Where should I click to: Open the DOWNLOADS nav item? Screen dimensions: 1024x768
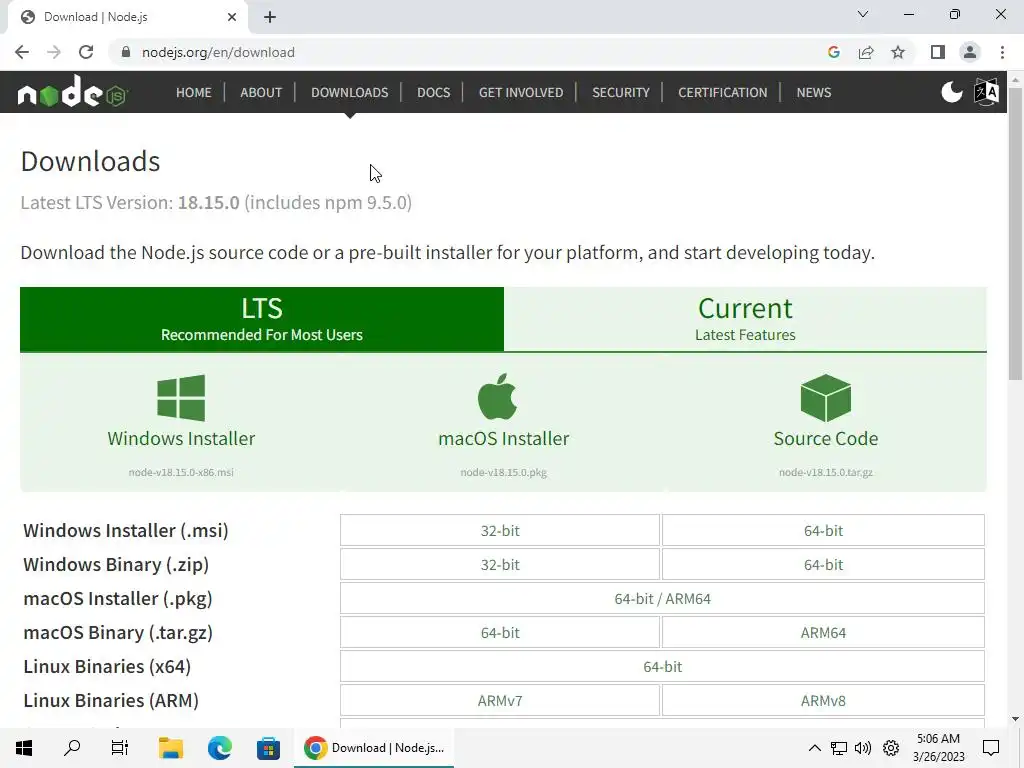click(349, 92)
